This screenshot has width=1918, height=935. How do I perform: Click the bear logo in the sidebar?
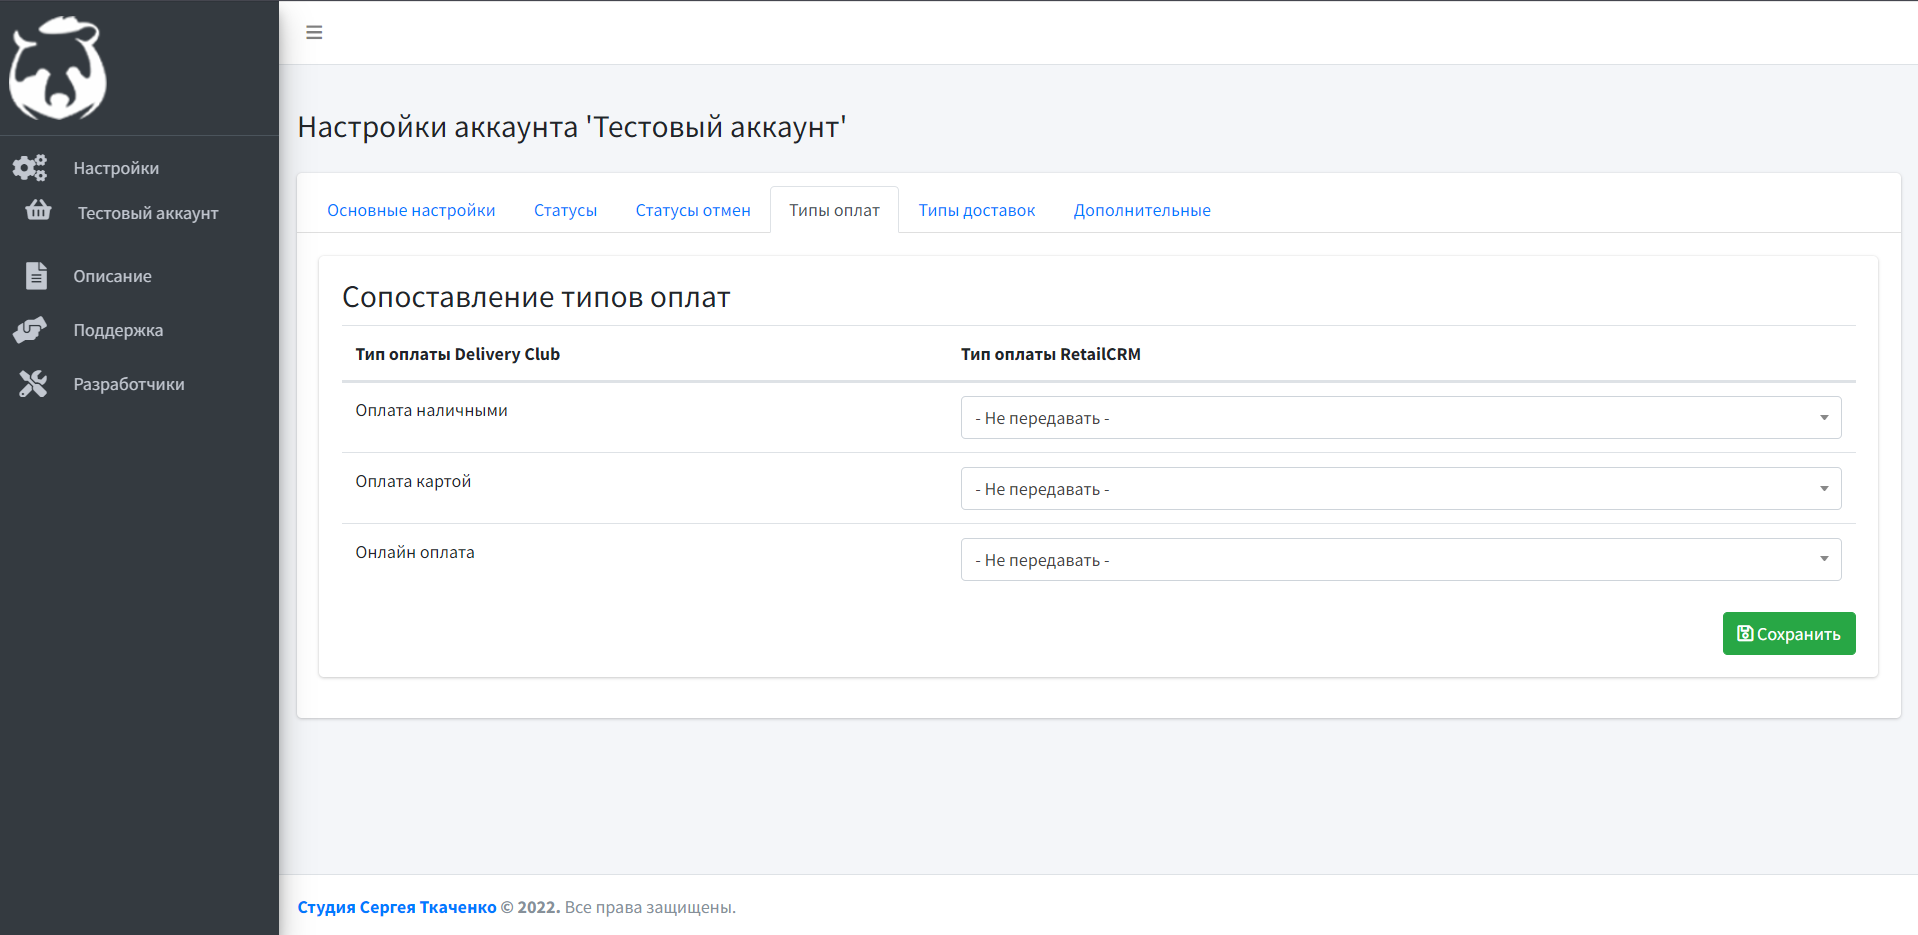[x=58, y=68]
